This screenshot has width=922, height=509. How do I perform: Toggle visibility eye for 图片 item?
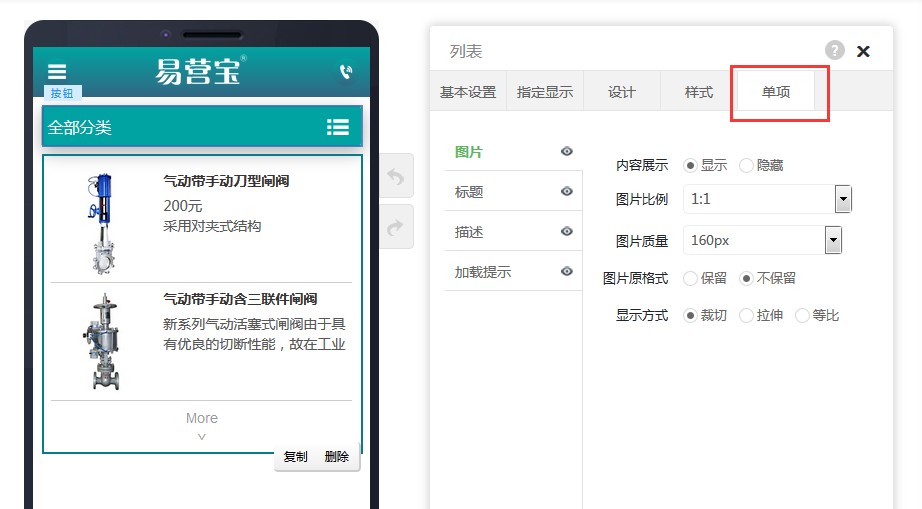pos(567,152)
